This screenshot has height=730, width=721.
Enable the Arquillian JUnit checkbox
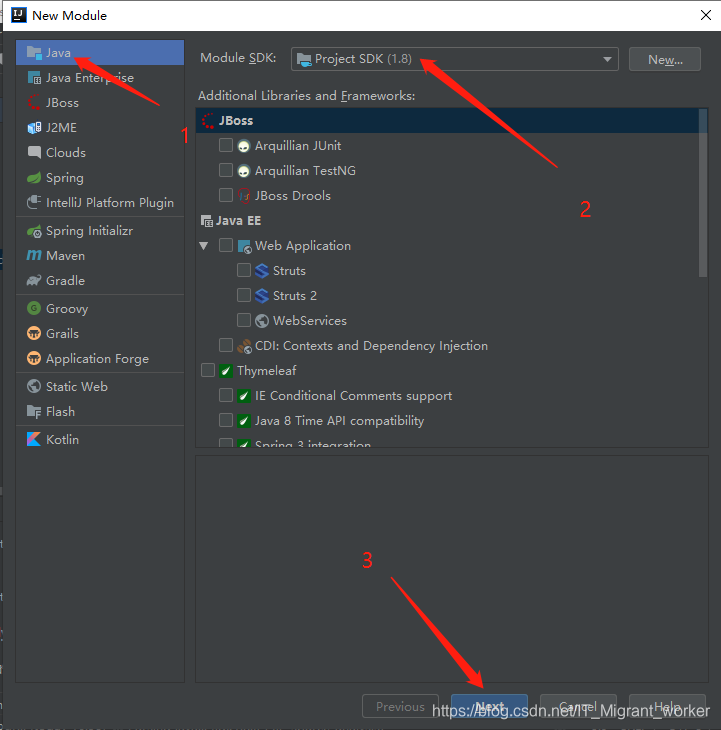point(226,145)
